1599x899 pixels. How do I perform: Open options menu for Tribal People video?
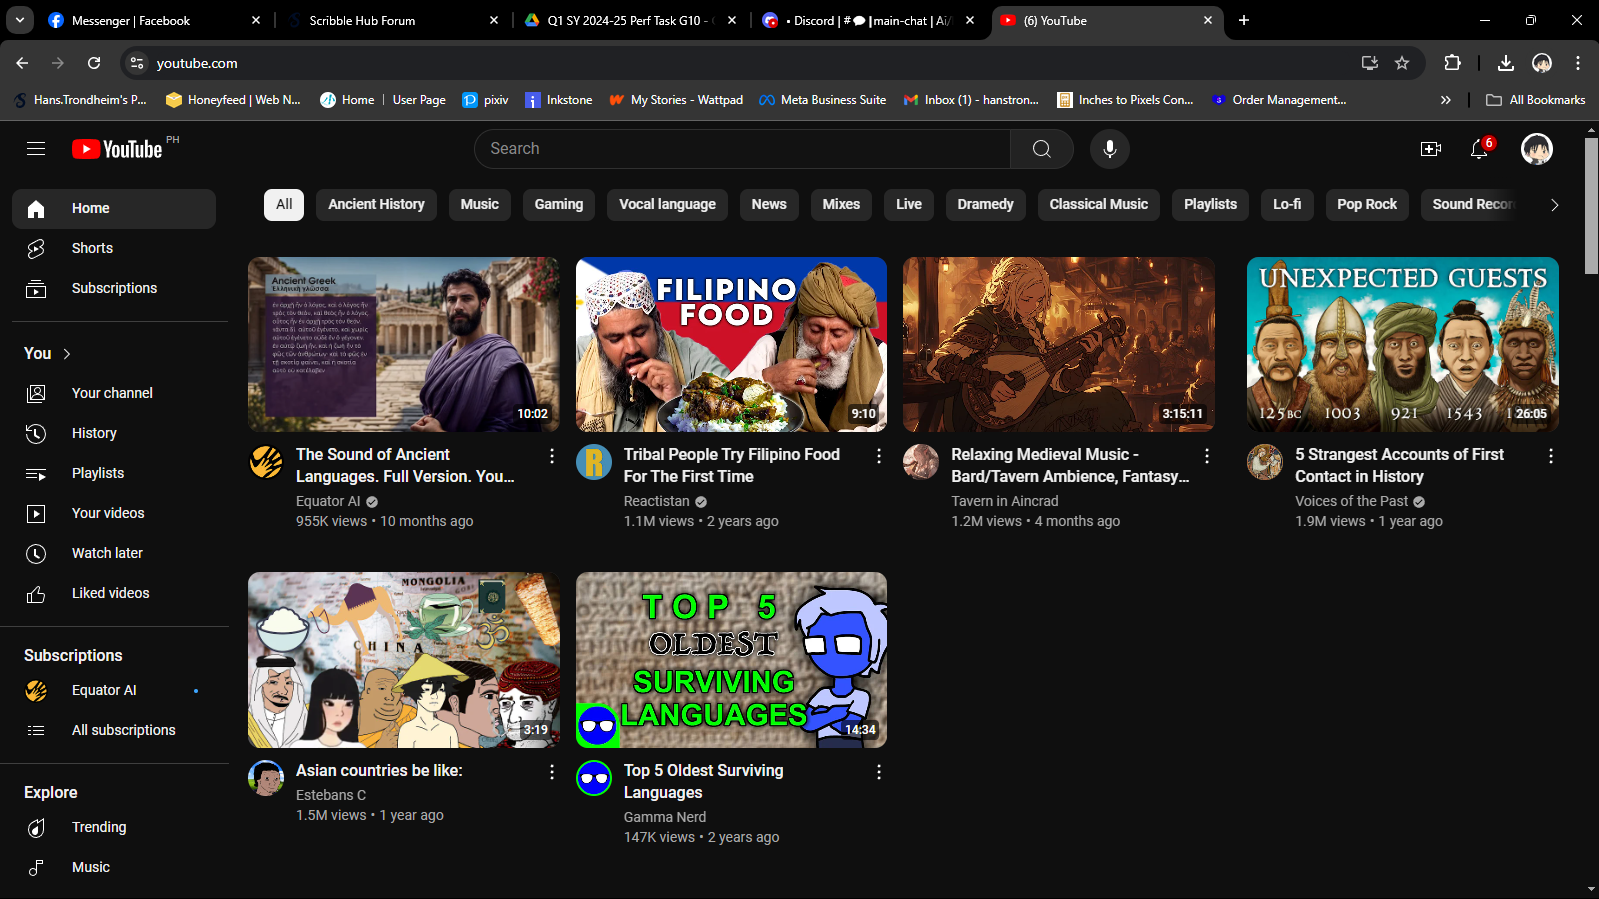879,456
